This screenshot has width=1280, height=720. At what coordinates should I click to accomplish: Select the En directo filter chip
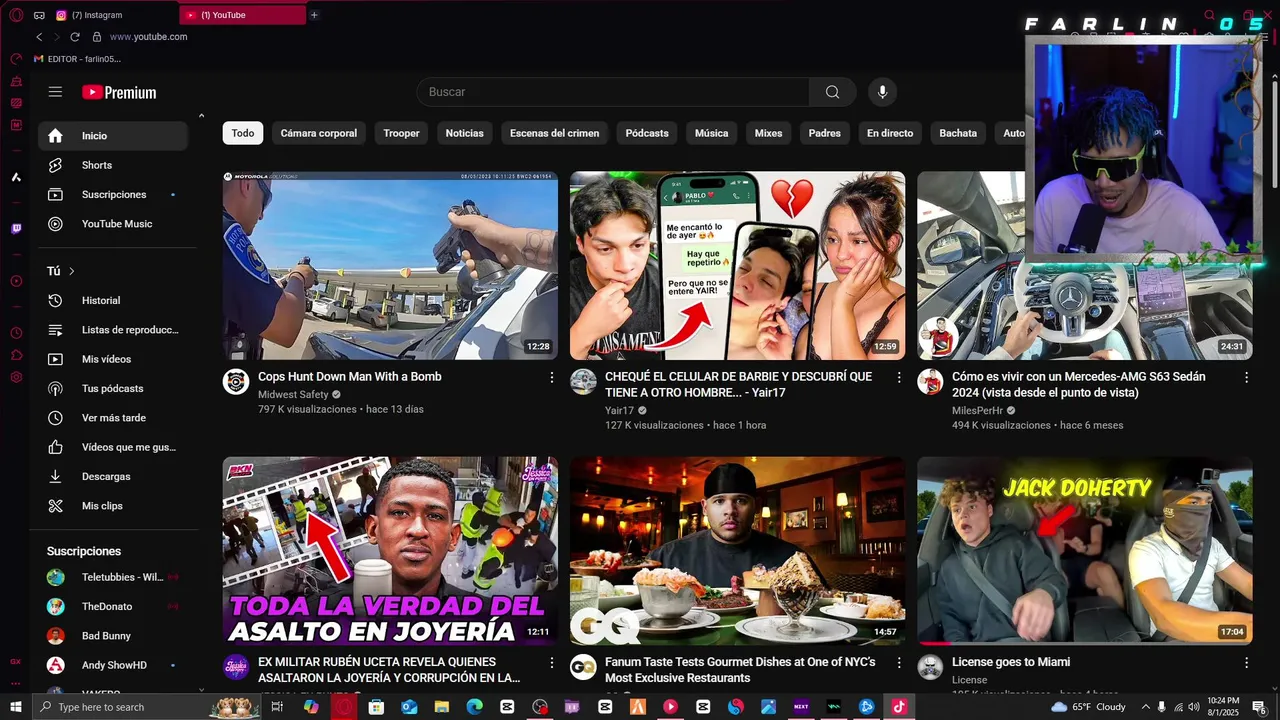coord(890,133)
